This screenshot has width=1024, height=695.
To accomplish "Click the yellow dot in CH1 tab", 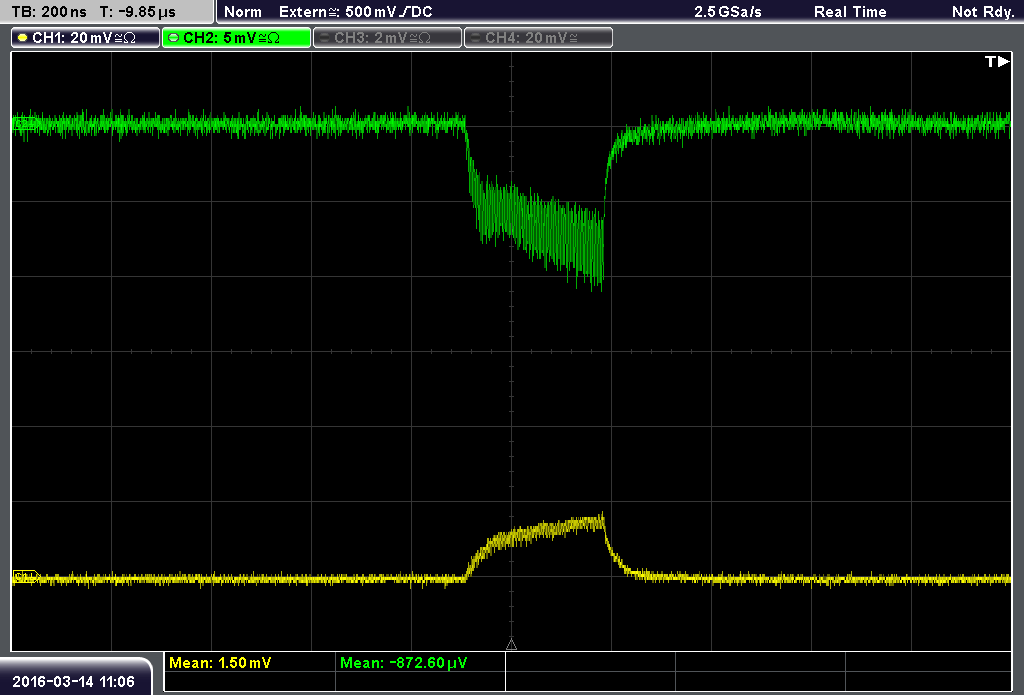I will 23,38.
